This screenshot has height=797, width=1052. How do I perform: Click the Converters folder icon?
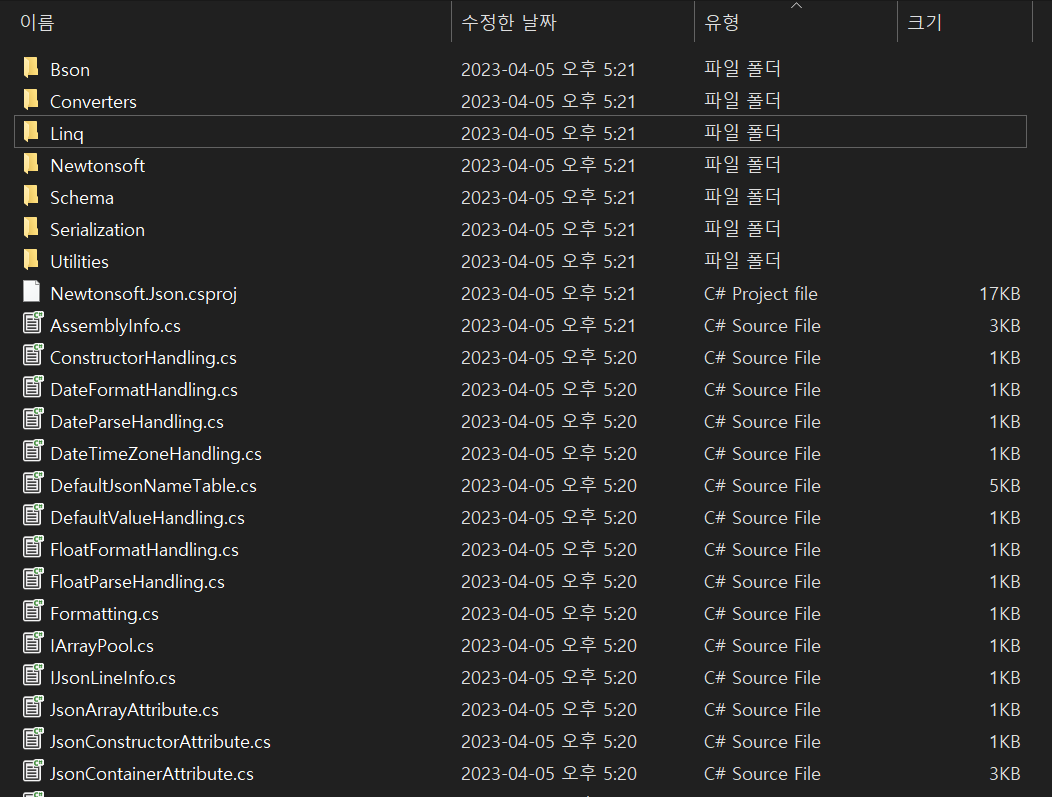[x=31, y=100]
